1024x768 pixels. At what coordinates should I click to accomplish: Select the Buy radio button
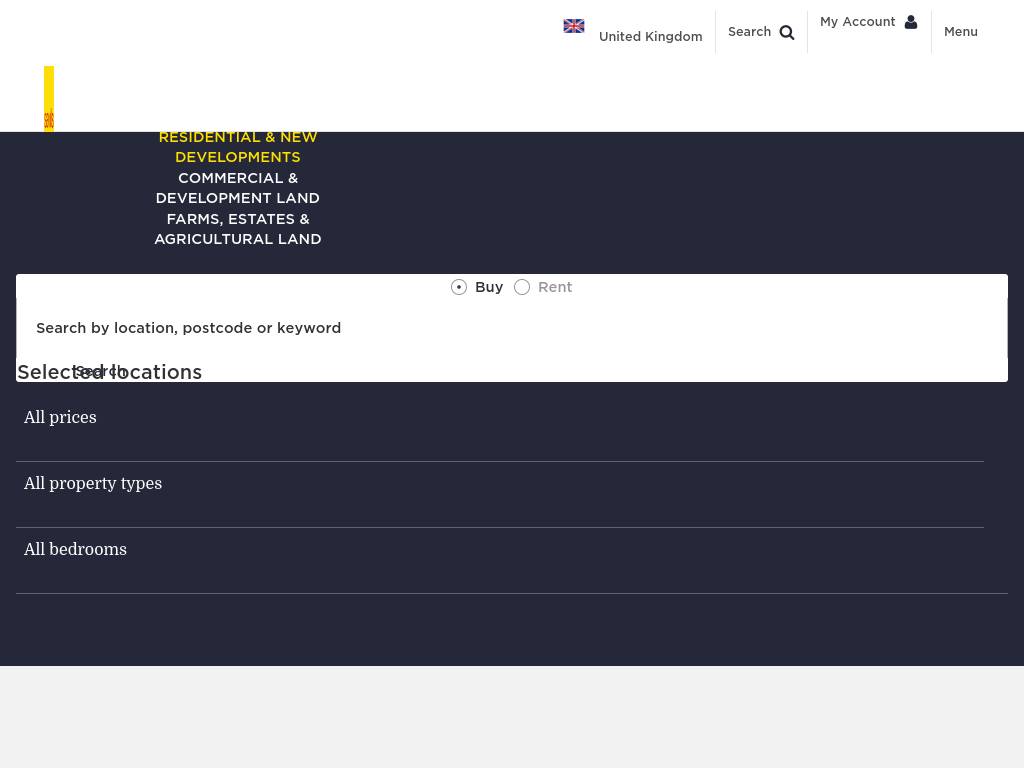tap(459, 287)
